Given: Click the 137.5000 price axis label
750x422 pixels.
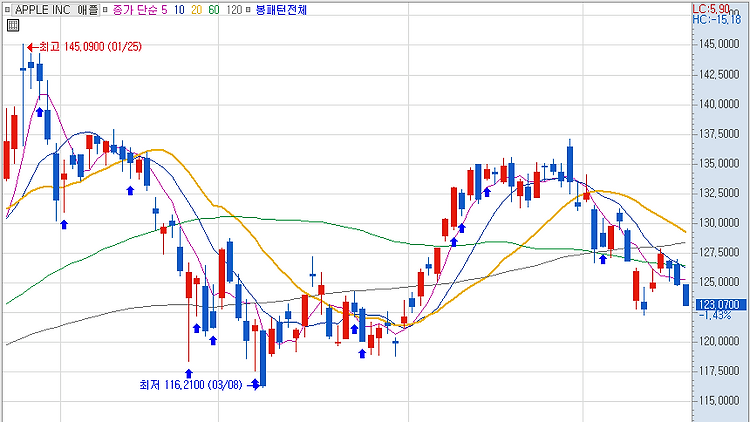Looking at the screenshot, I should click(719, 134).
